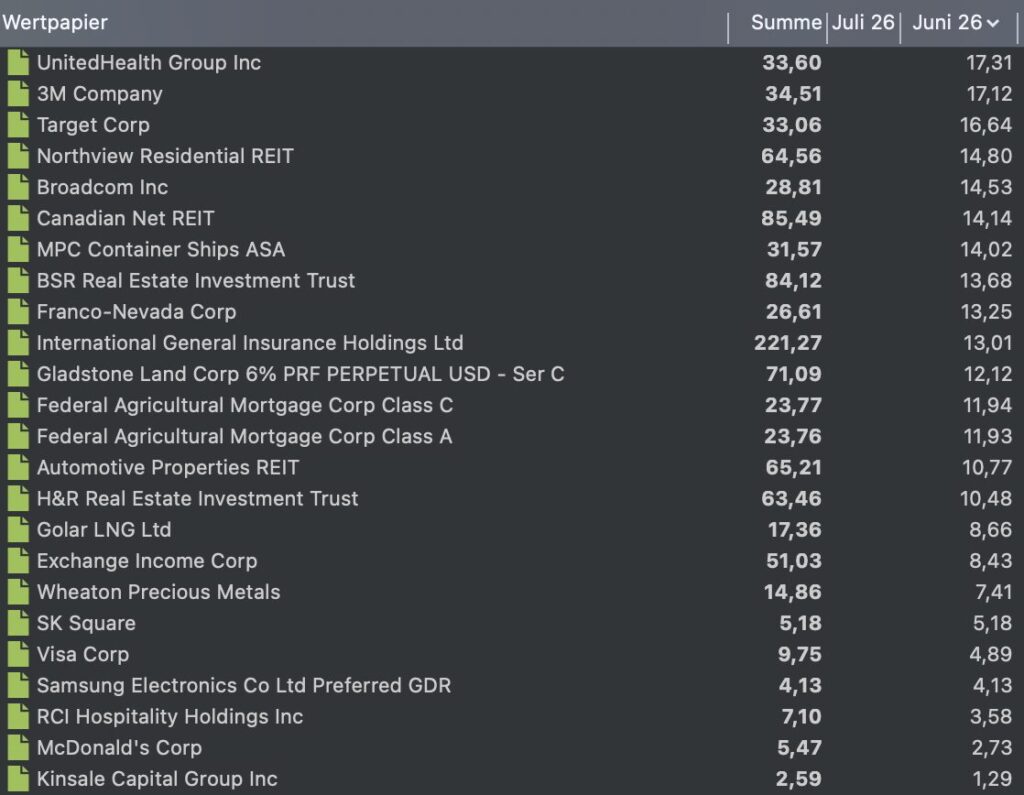The height and width of the screenshot is (795, 1024).
Task: Click the Kinsale Capital Group Inc icon
Action: [x=18, y=779]
